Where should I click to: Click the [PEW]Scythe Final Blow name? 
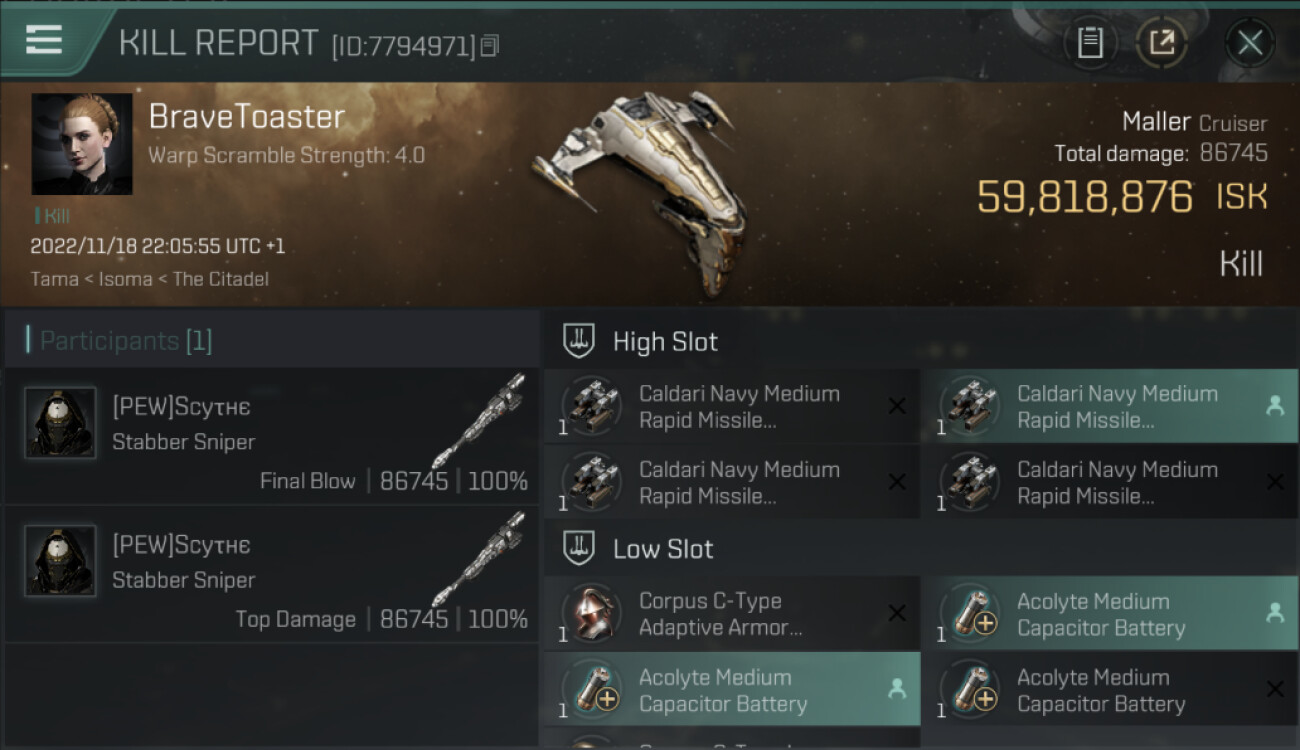click(181, 407)
